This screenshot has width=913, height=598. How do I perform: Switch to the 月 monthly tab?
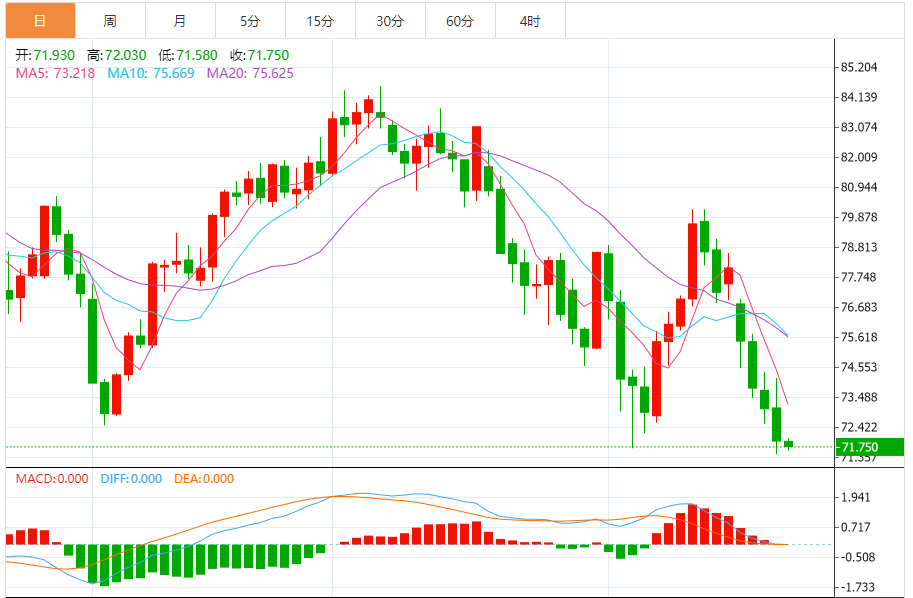[x=181, y=21]
